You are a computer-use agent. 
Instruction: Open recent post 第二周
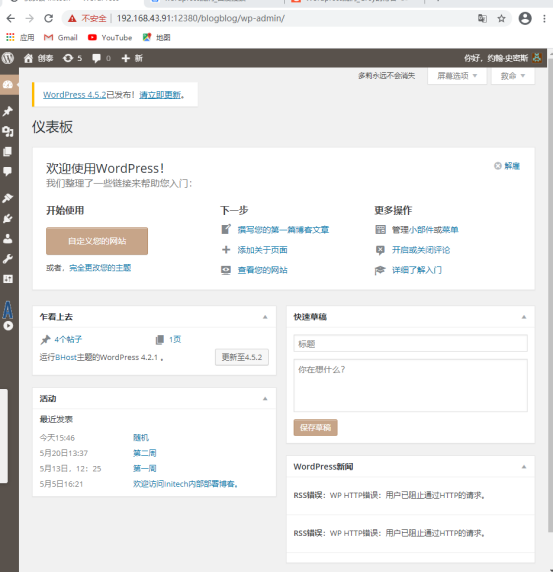tap(144, 453)
